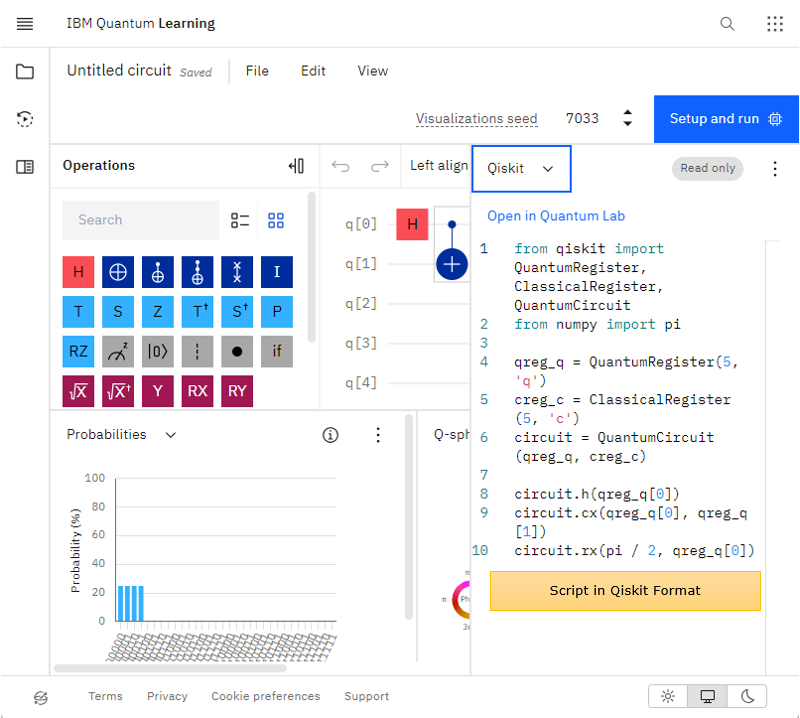Select the reset |0> operation
The image size is (800, 718).
(158, 352)
